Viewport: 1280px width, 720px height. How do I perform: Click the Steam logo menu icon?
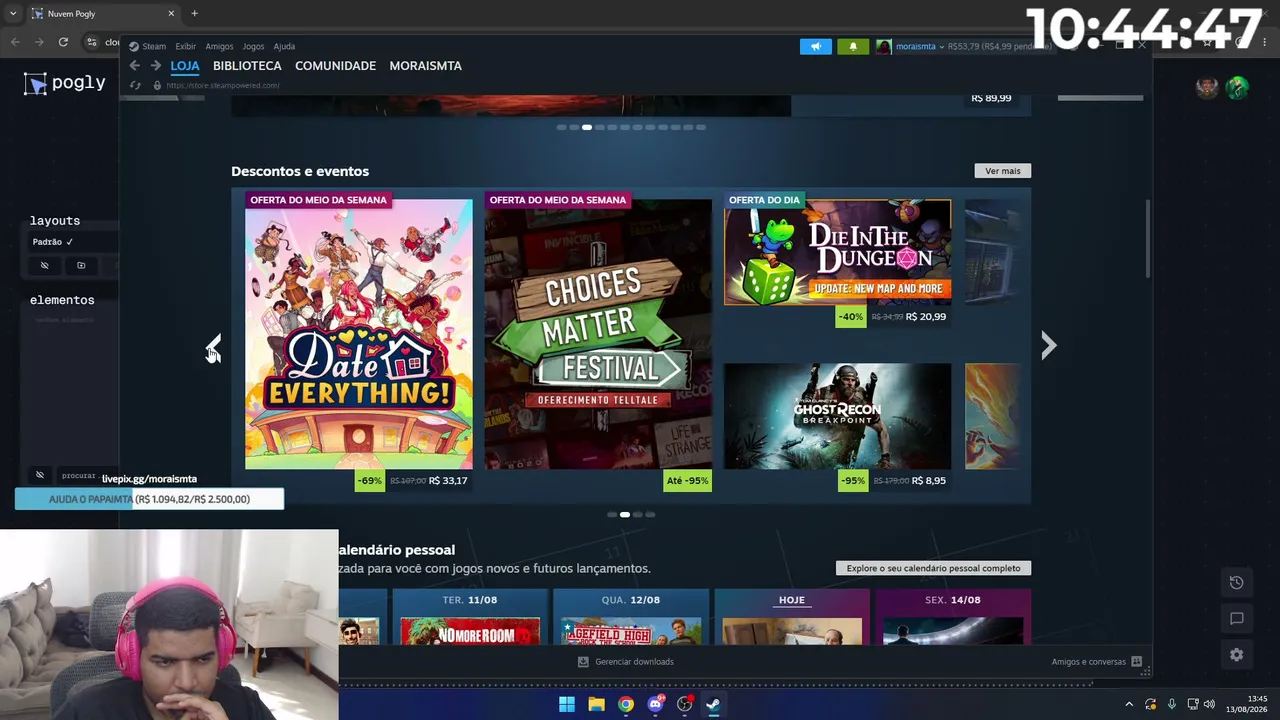(x=134, y=46)
